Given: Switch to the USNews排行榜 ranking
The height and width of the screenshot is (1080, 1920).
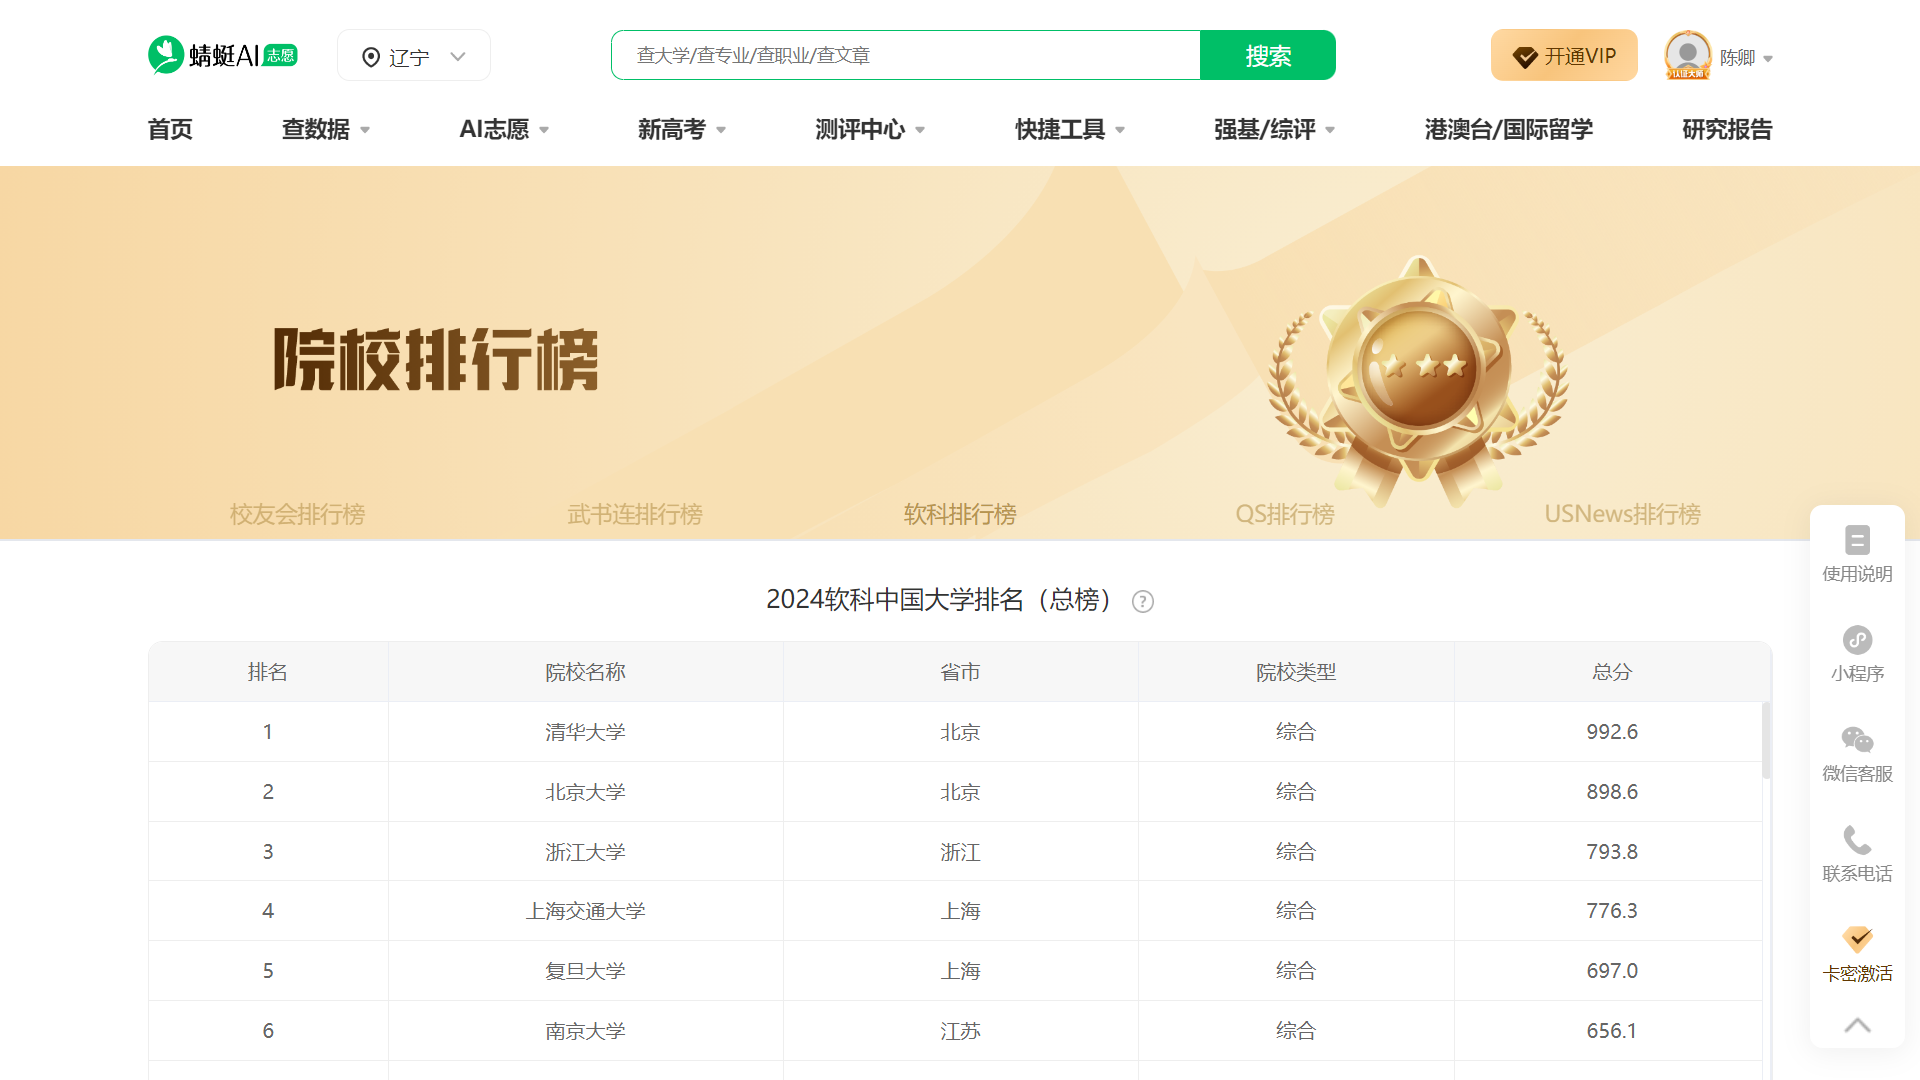Looking at the screenshot, I should (x=1622, y=514).
